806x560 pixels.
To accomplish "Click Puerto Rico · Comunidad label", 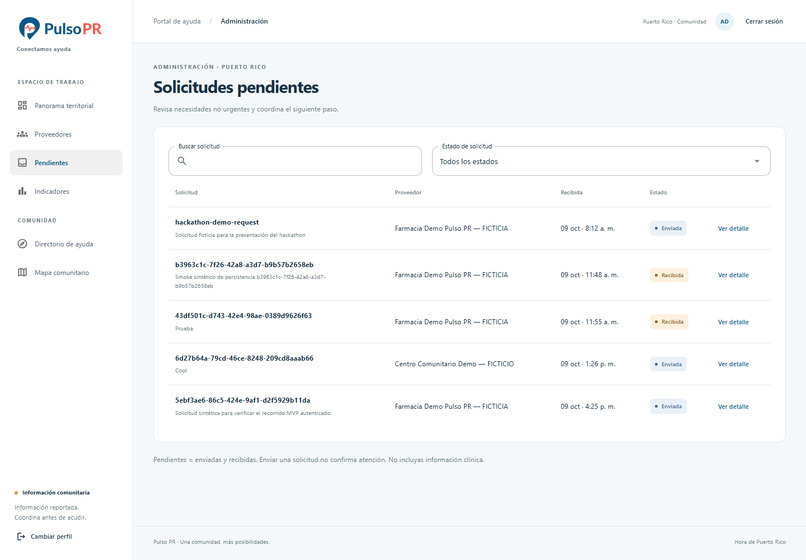I will tap(674, 22).
